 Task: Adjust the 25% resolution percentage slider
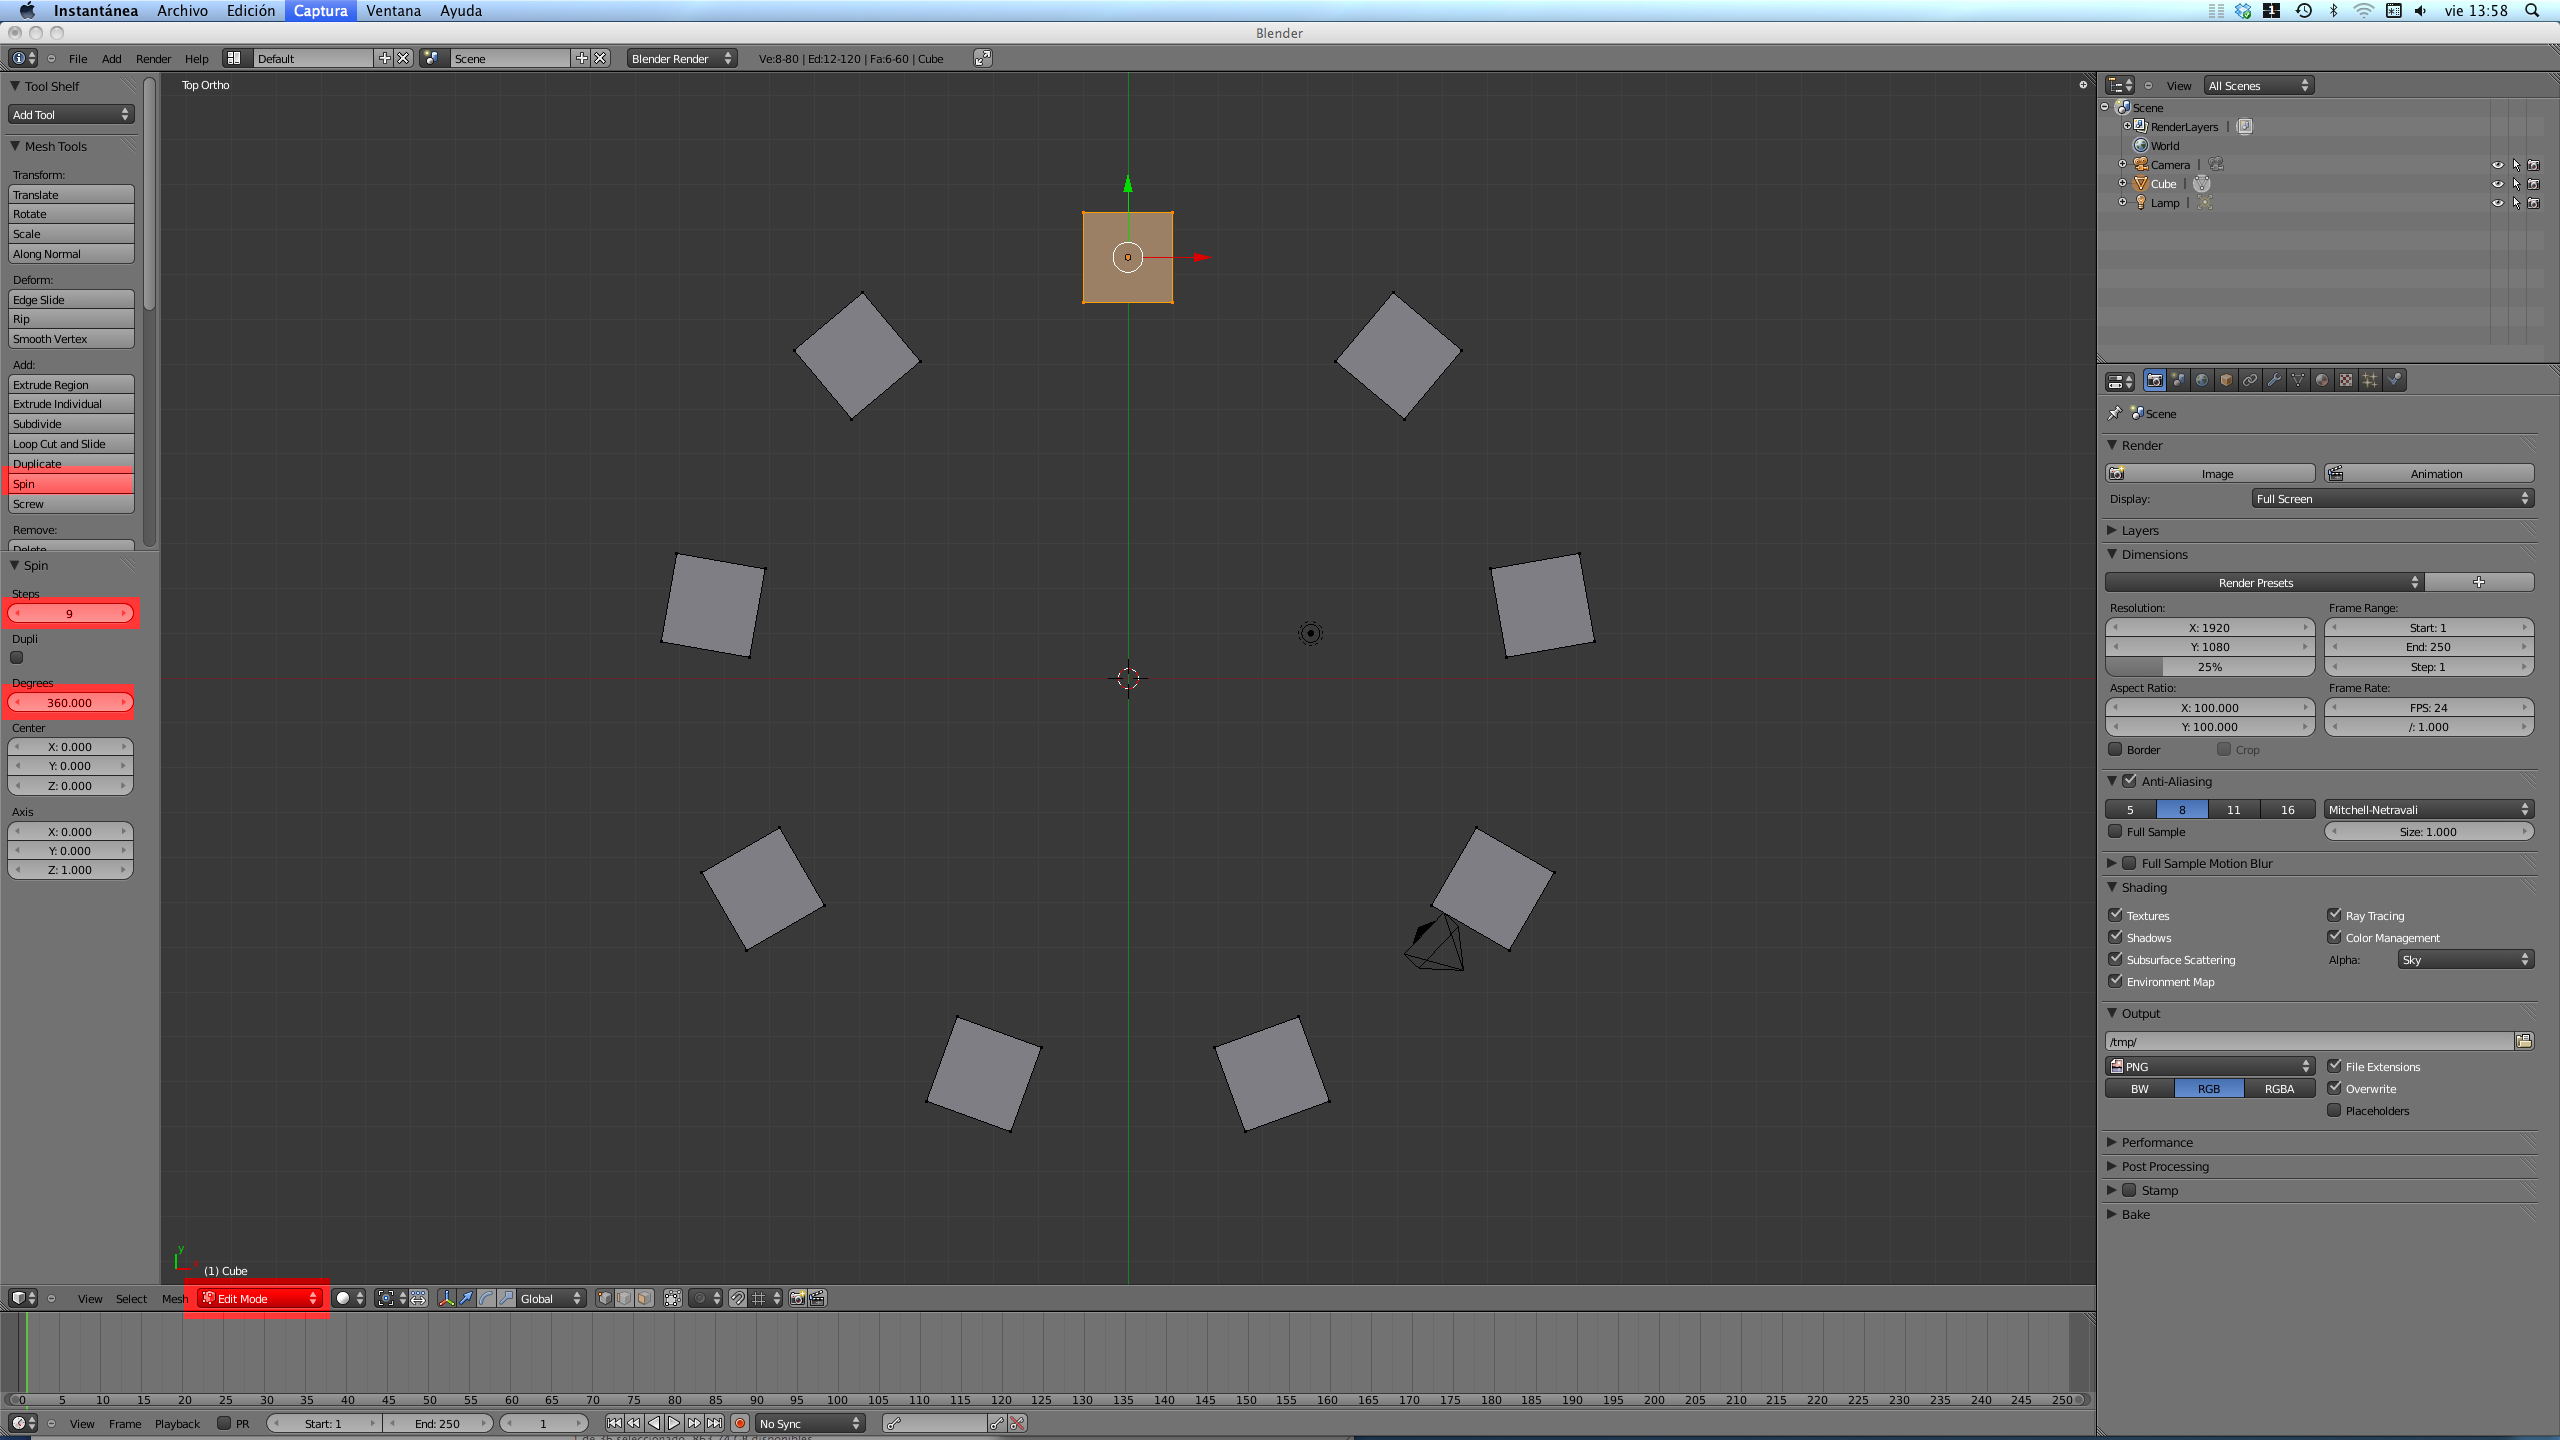(x=2209, y=667)
